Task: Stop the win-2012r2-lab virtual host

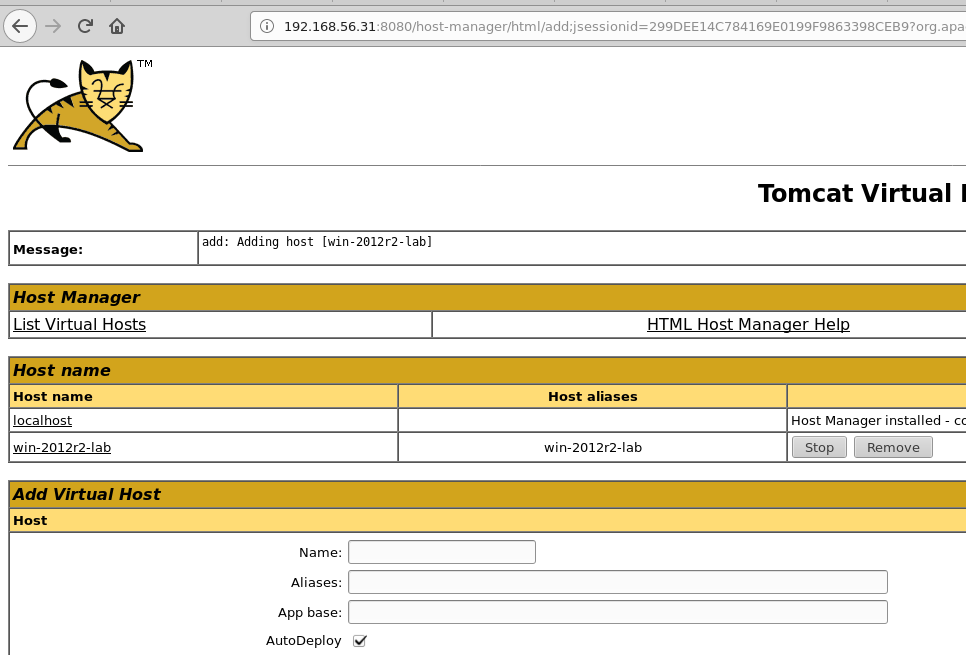Action: (819, 447)
